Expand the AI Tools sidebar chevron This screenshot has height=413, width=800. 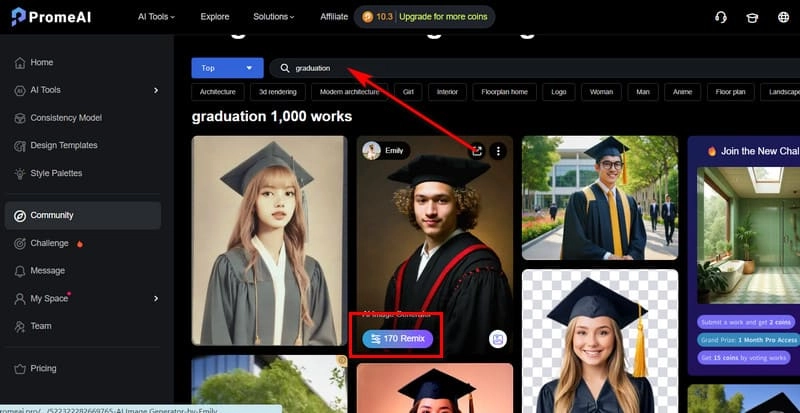click(156, 90)
